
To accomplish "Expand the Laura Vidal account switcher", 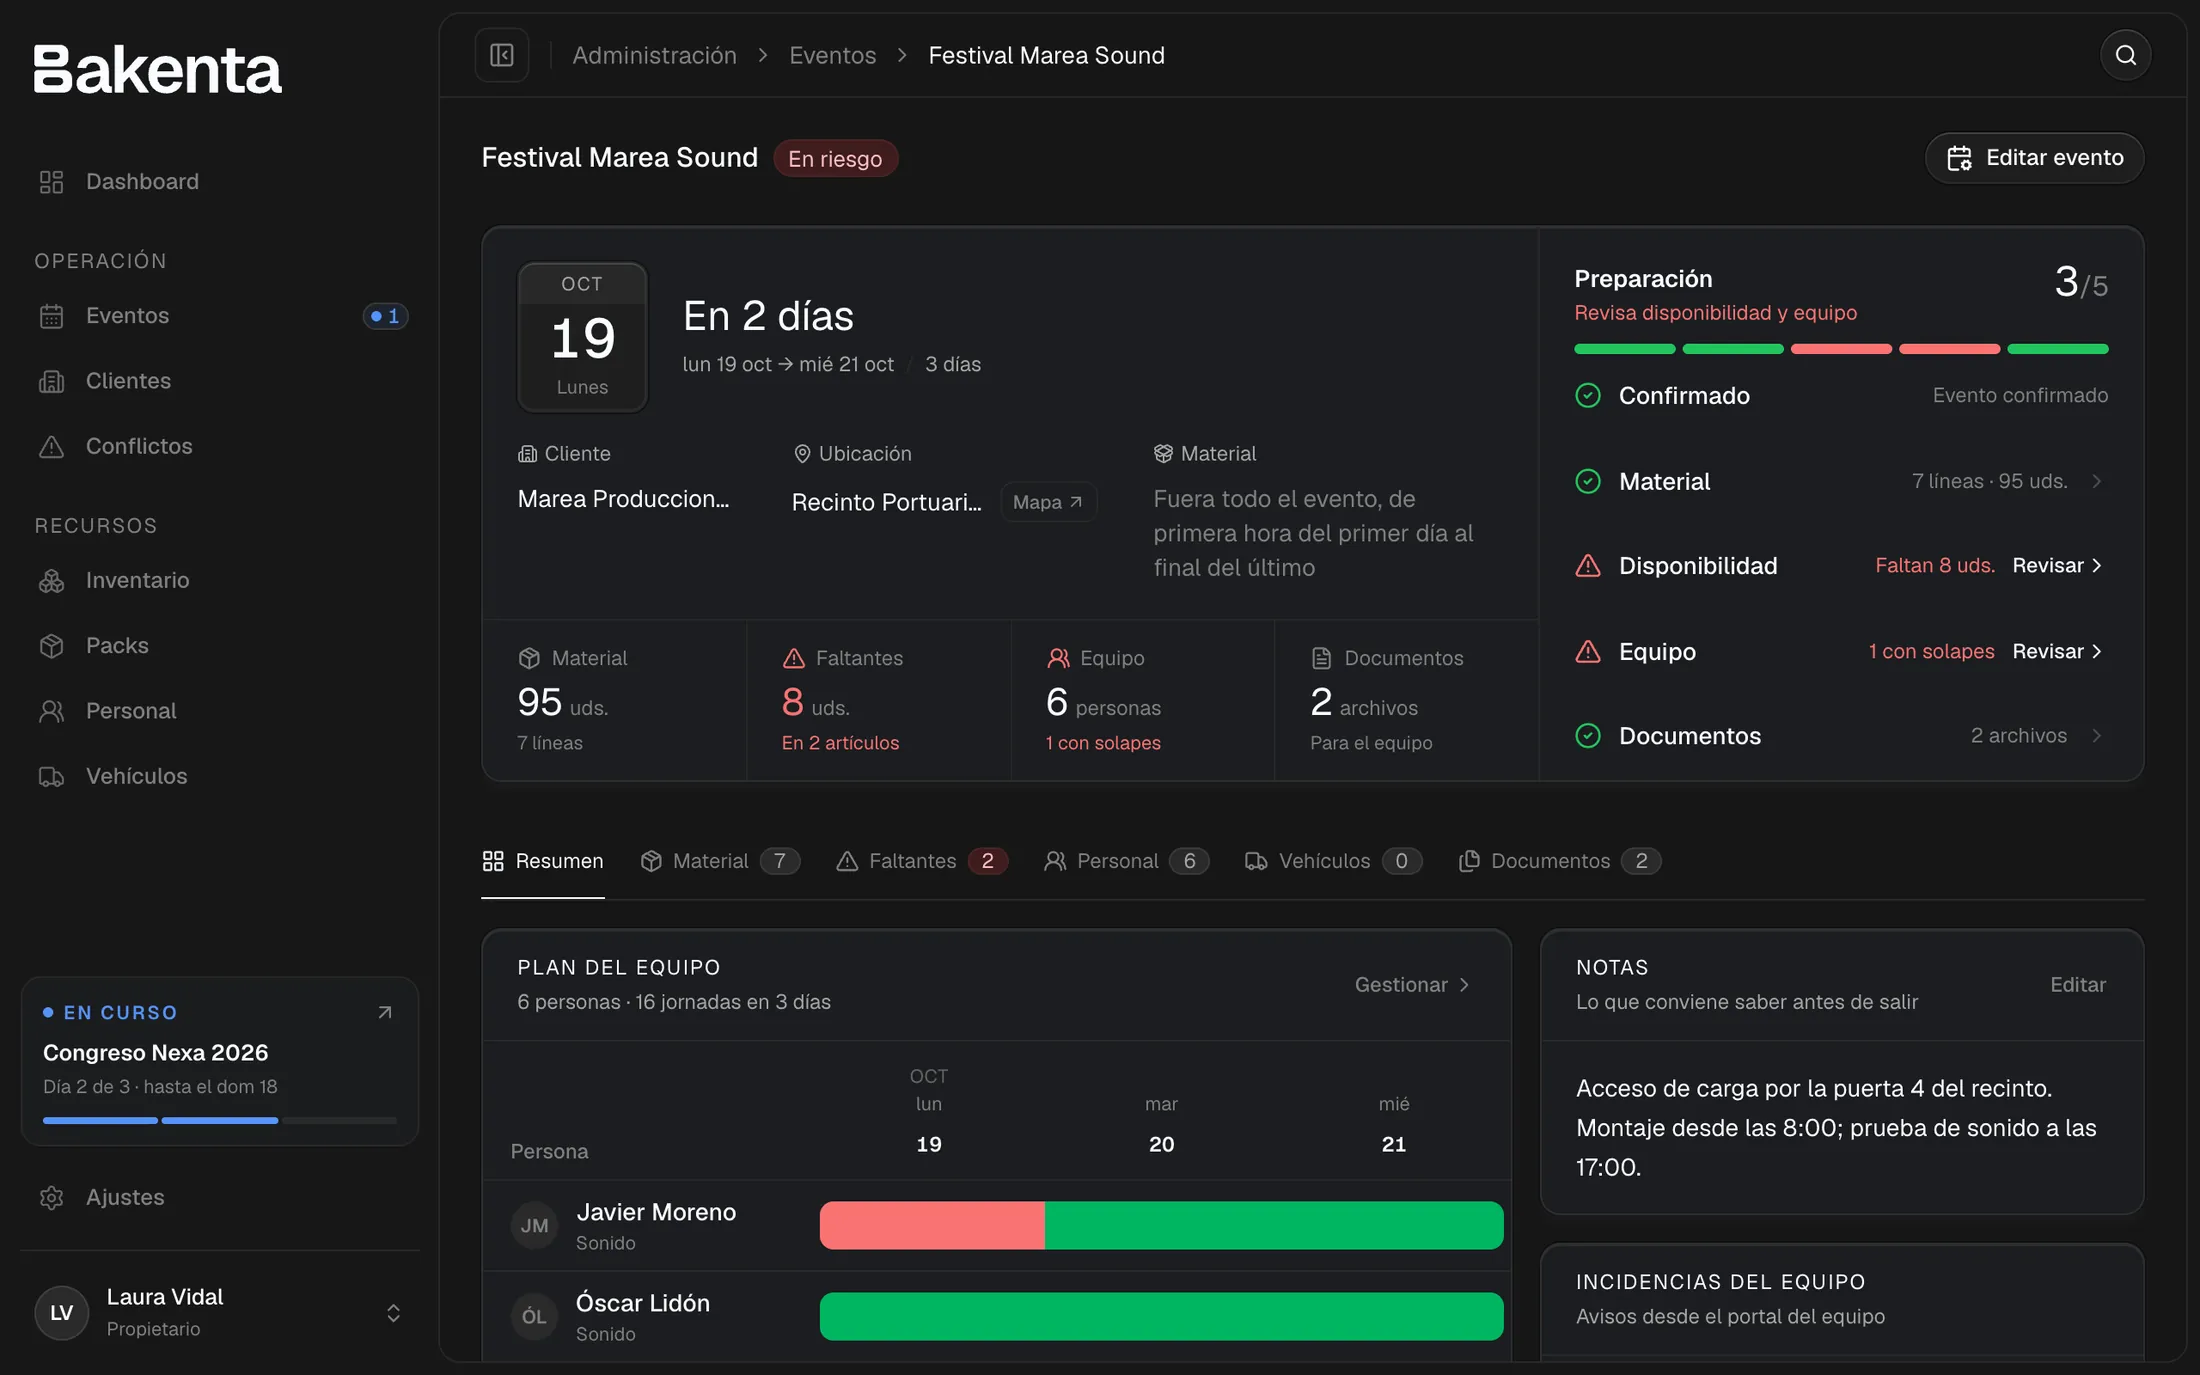I will pos(394,1313).
